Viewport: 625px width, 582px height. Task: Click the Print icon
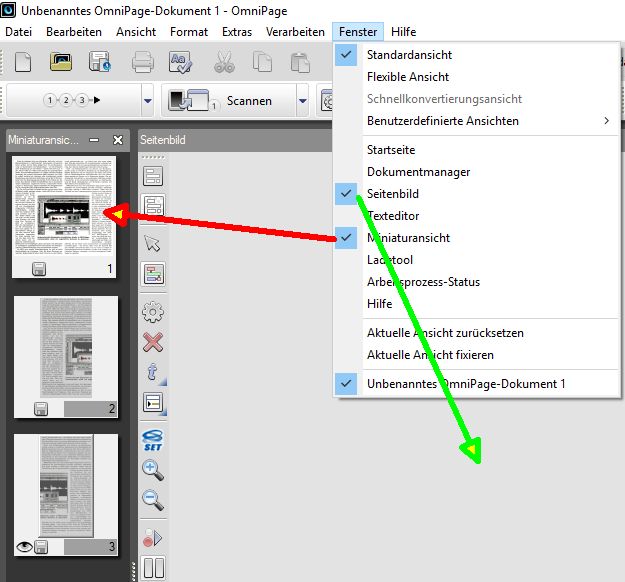click(x=143, y=62)
